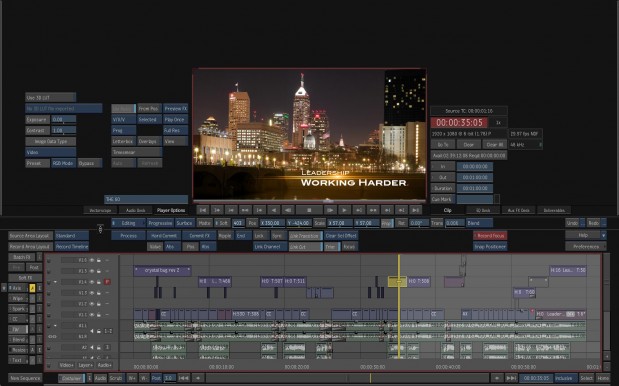Toggle the Ripple edit button

pos(225,236)
